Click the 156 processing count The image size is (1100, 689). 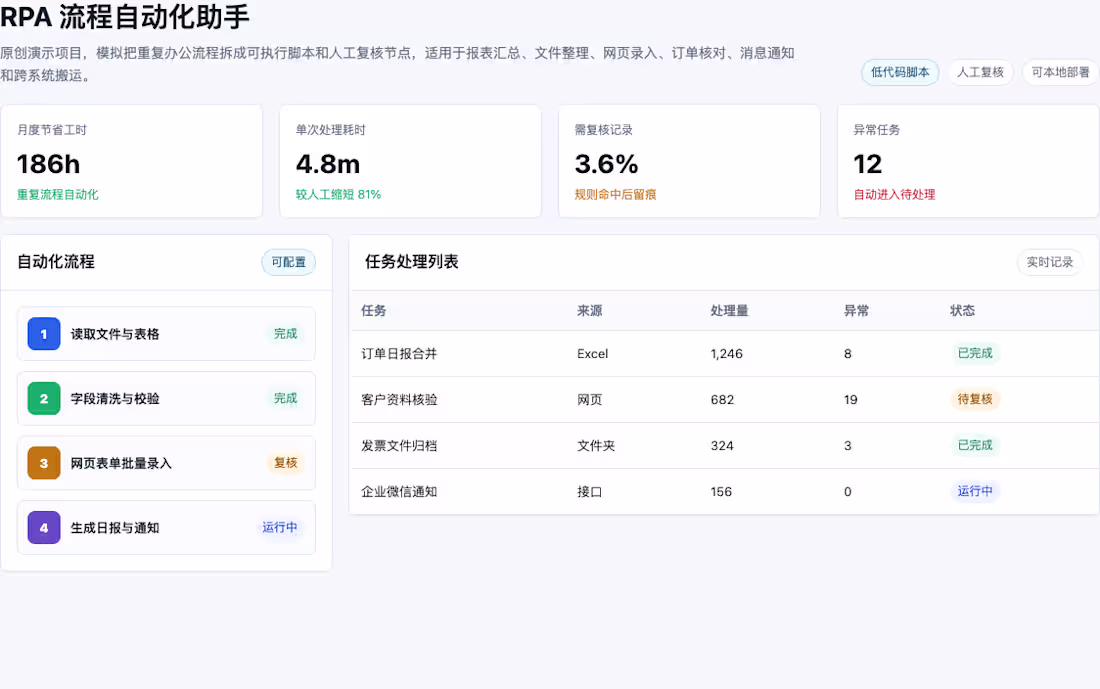tap(720, 492)
